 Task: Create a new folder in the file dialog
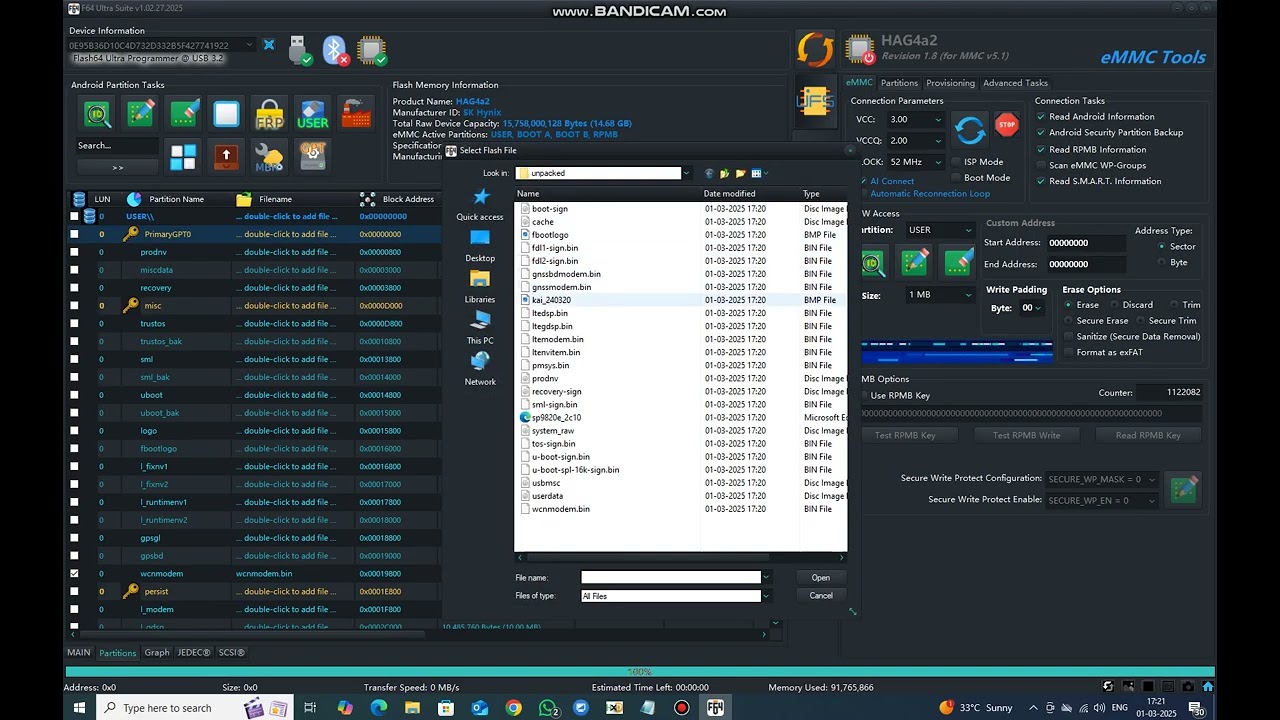coord(740,174)
